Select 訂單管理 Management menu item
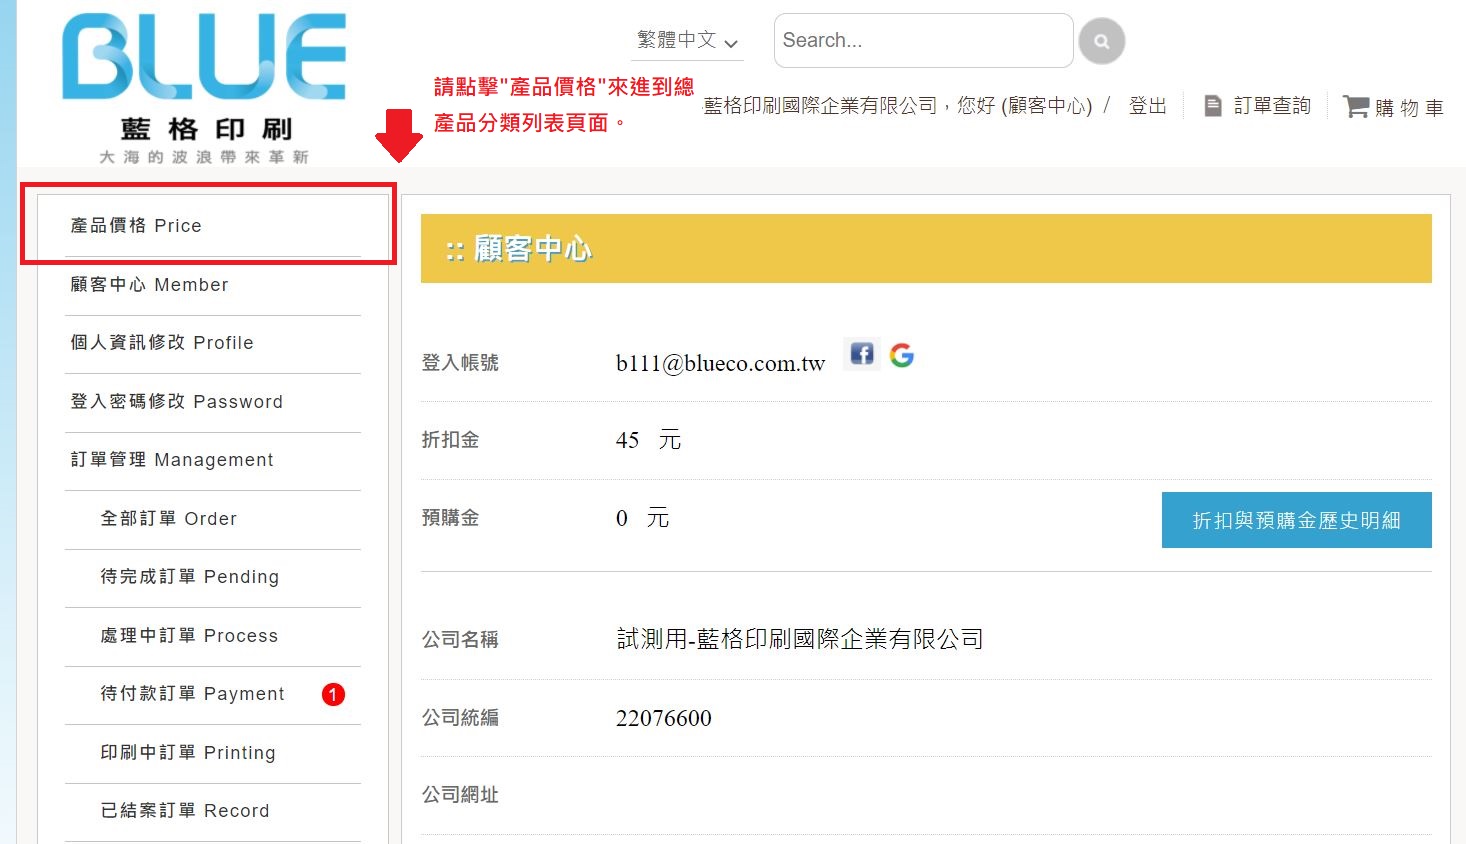This screenshot has height=844, width=1466. coord(213,460)
